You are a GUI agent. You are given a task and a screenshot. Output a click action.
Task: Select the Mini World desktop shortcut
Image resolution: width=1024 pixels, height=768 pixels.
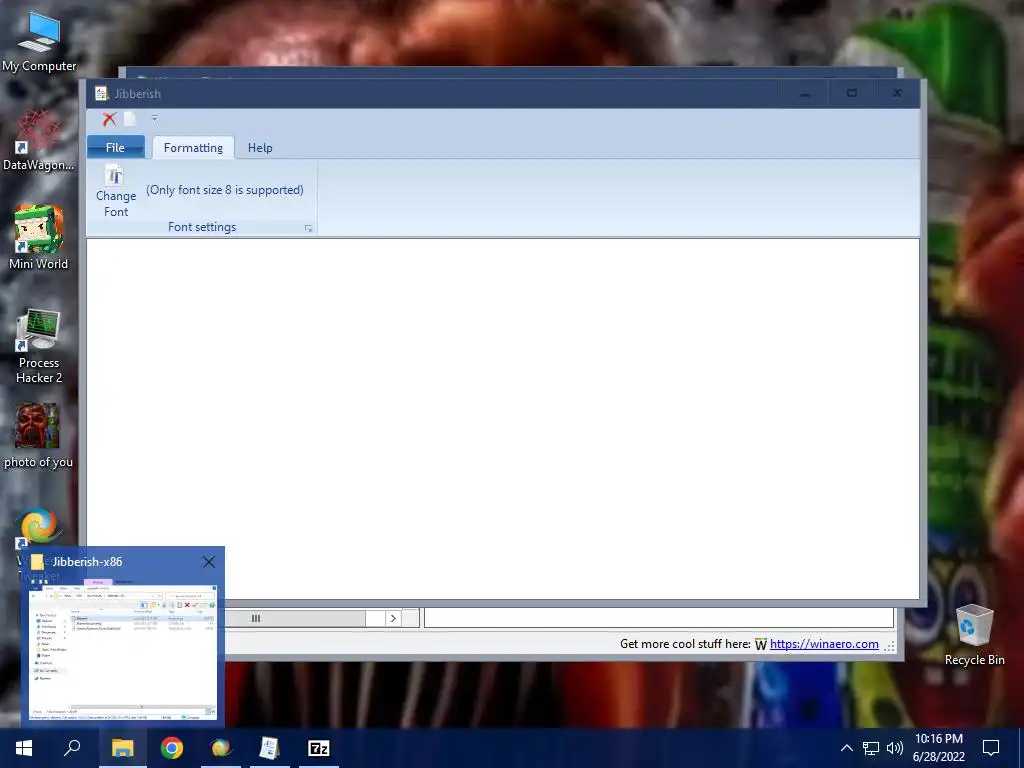(39, 238)
